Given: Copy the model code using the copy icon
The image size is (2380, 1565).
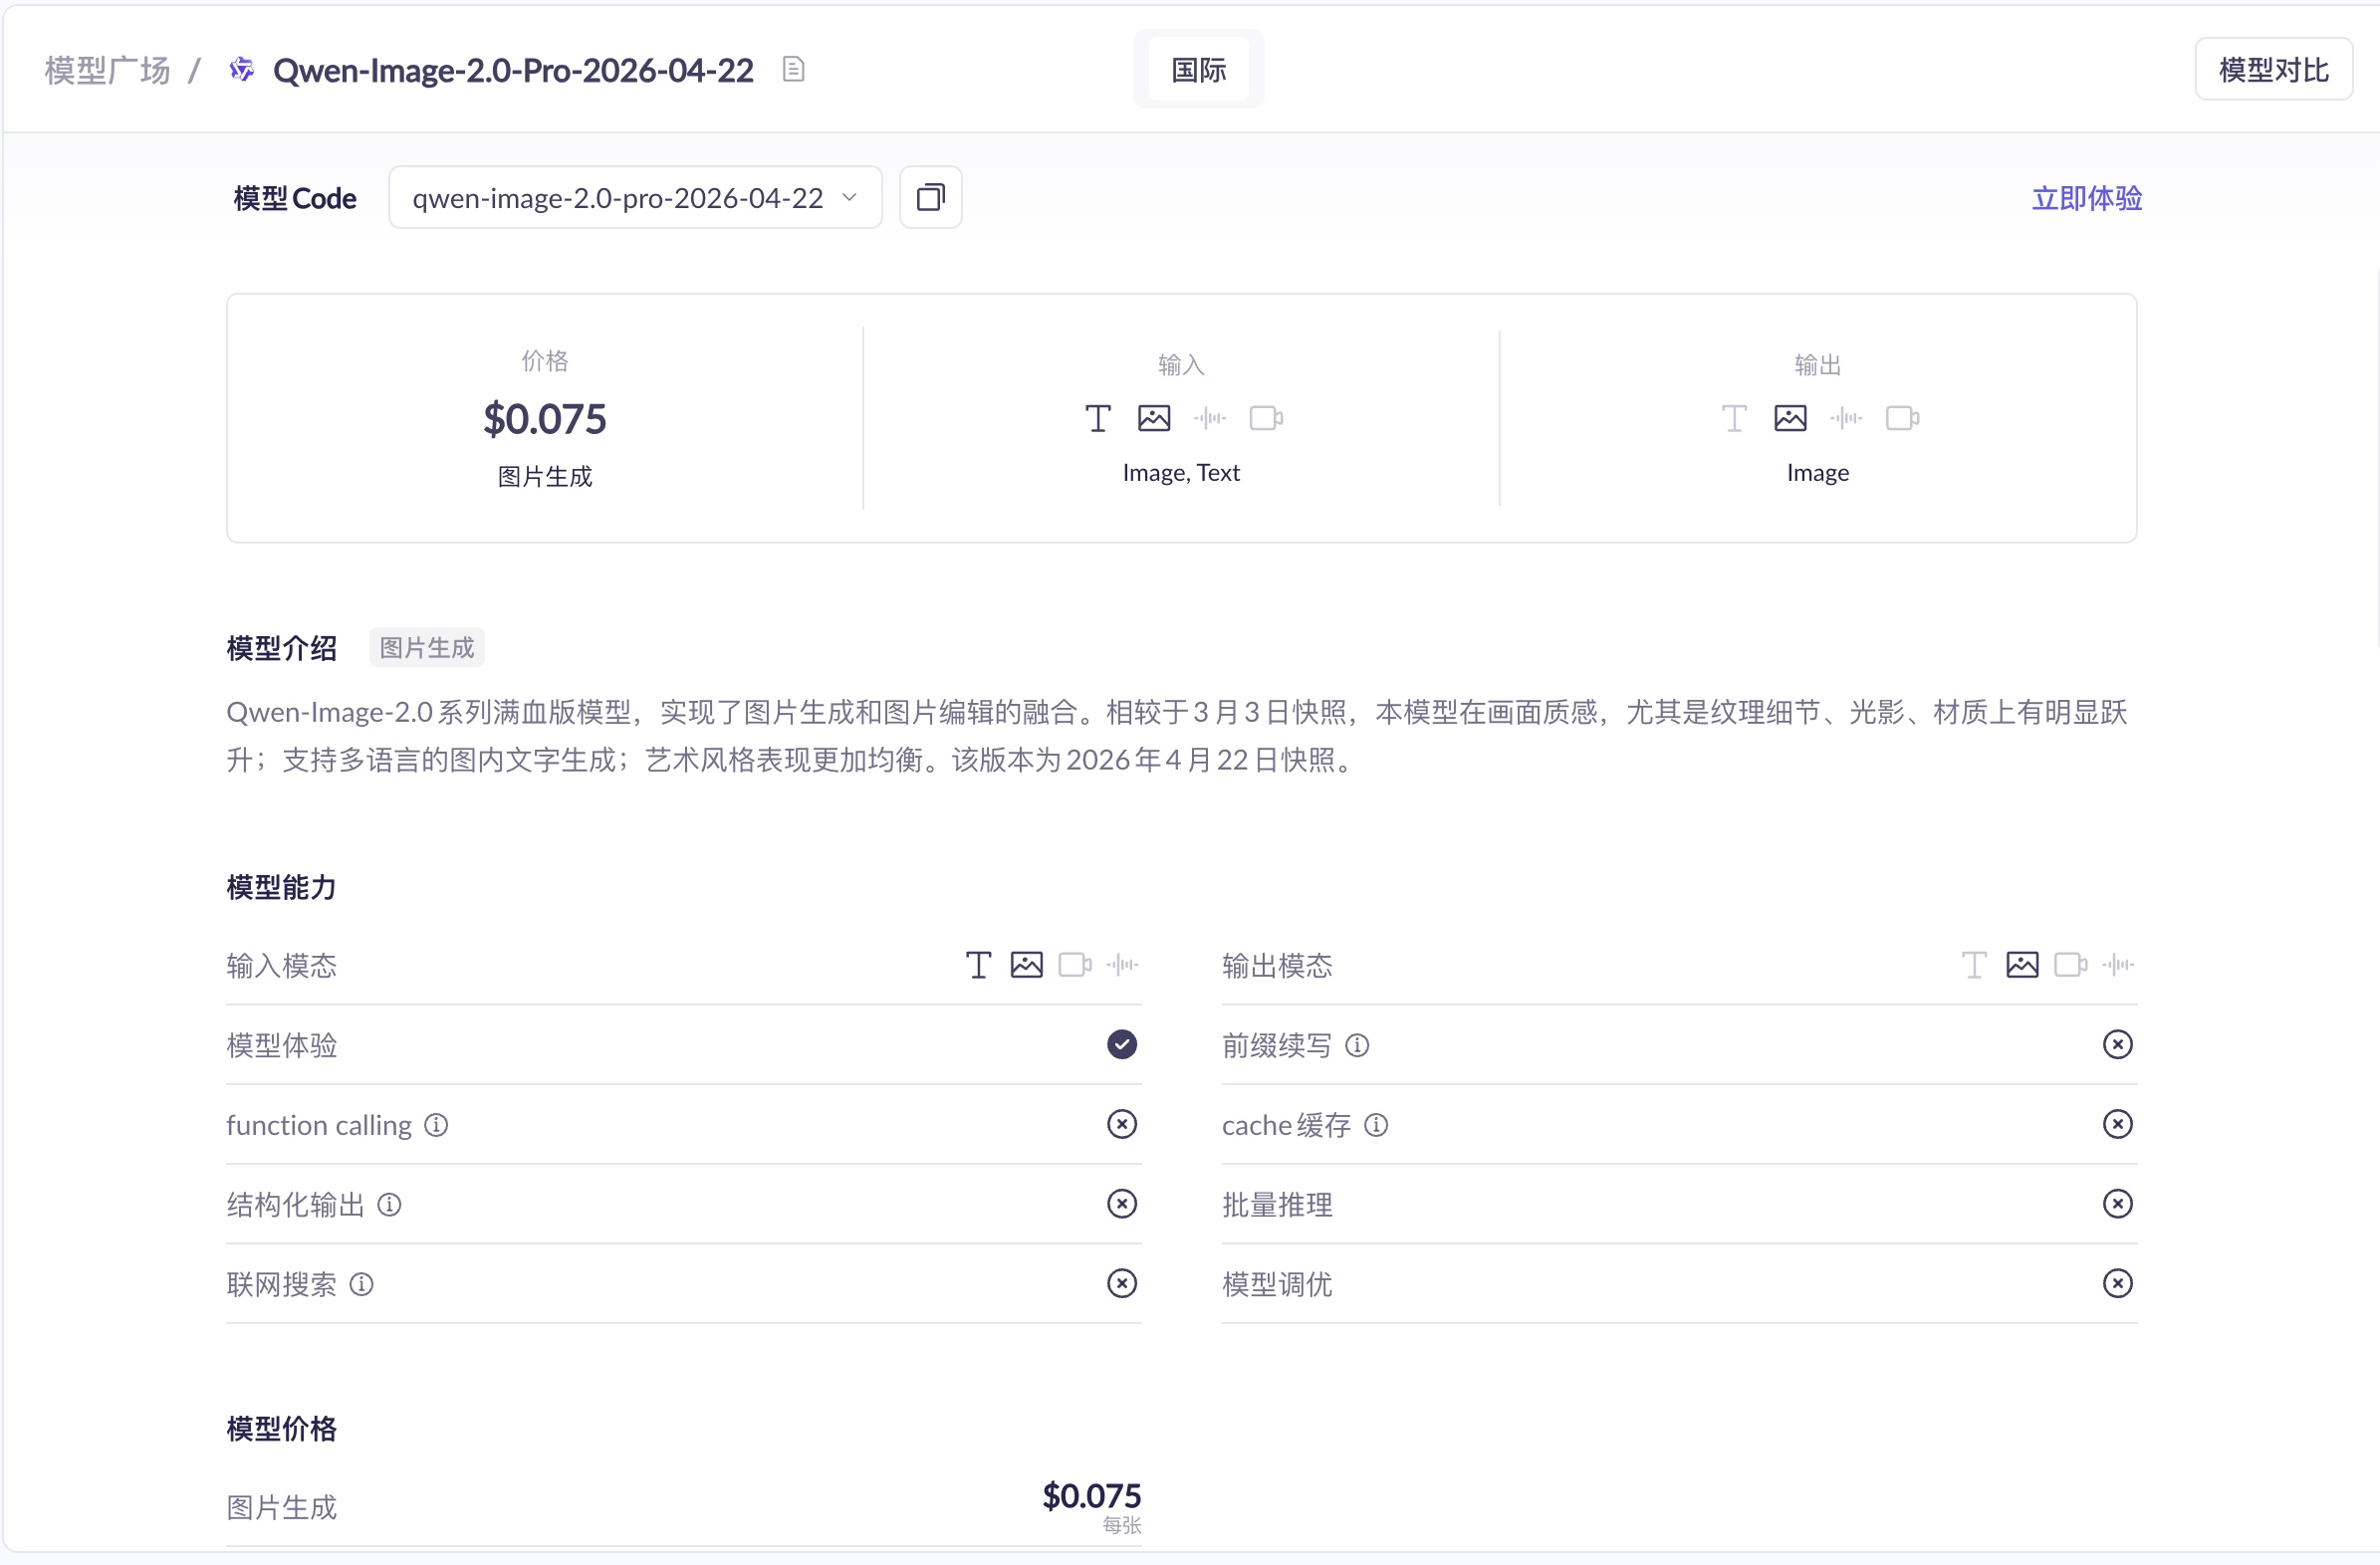Looking at the screenshot, I should 929,197.
